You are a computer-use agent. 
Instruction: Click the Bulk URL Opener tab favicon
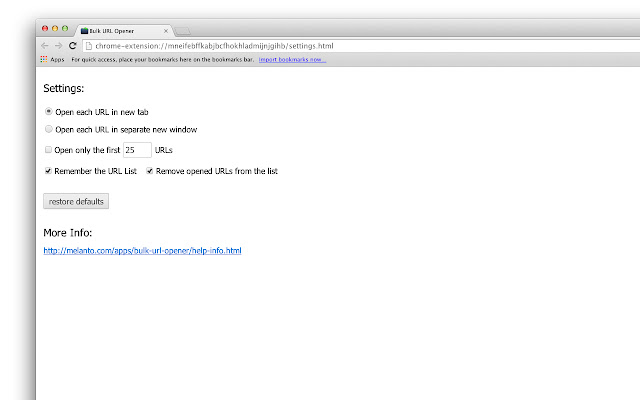tap(84, 31)
